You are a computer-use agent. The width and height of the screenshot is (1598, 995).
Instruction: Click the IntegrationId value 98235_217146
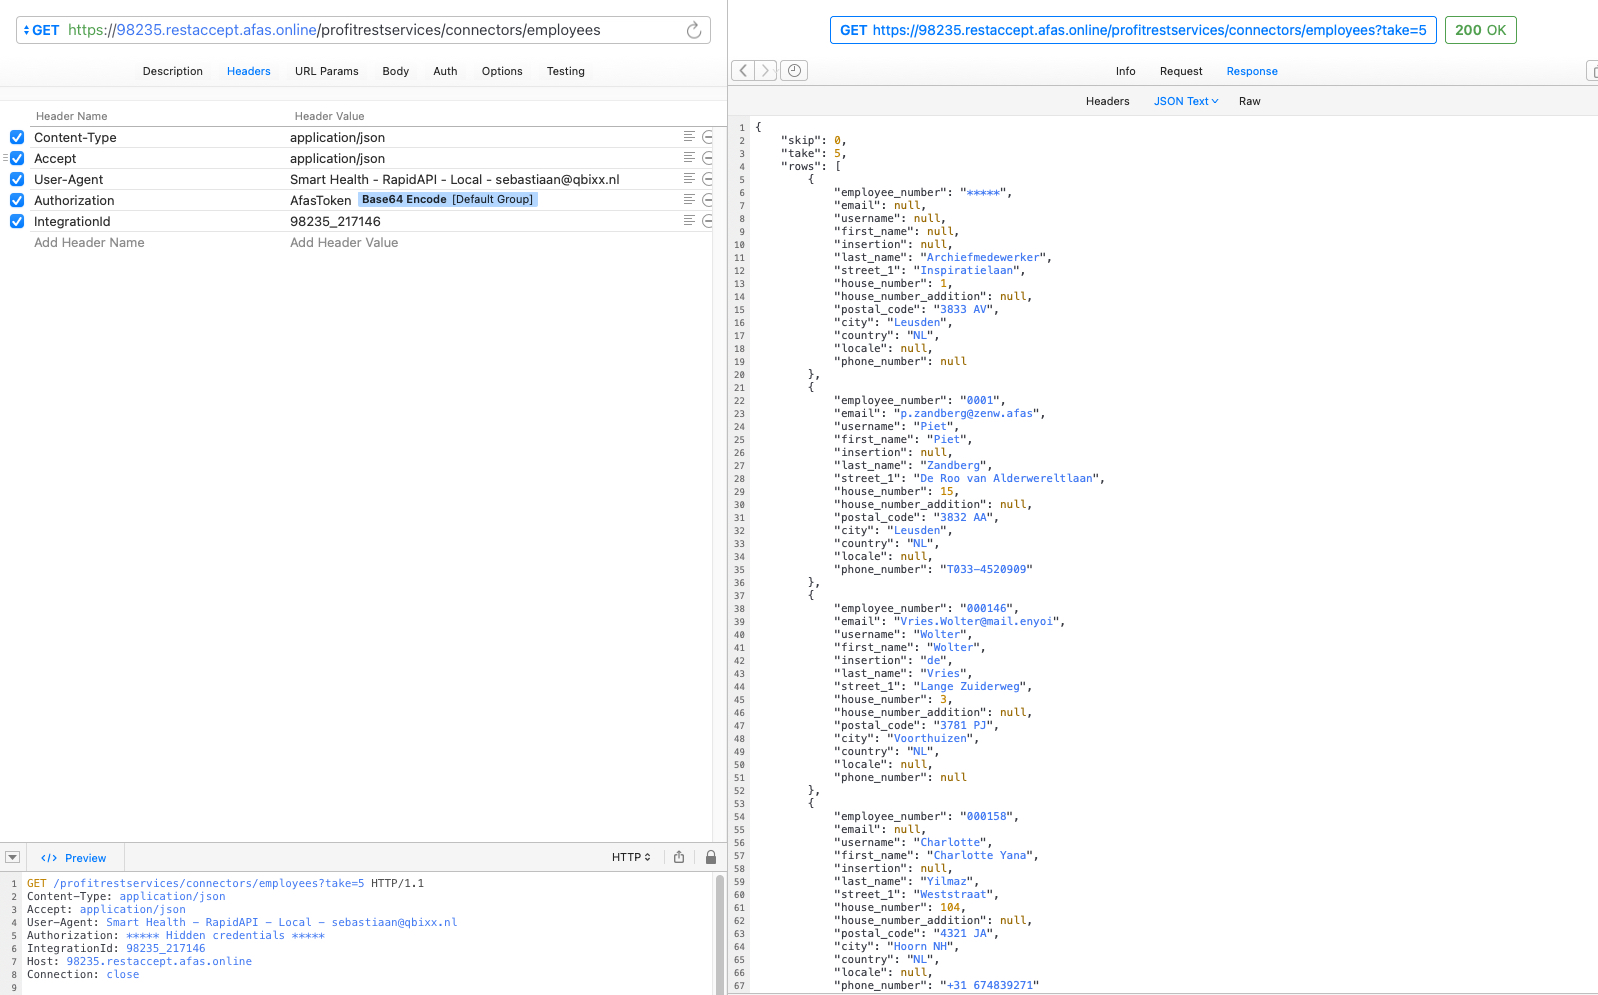coord(335,221)
